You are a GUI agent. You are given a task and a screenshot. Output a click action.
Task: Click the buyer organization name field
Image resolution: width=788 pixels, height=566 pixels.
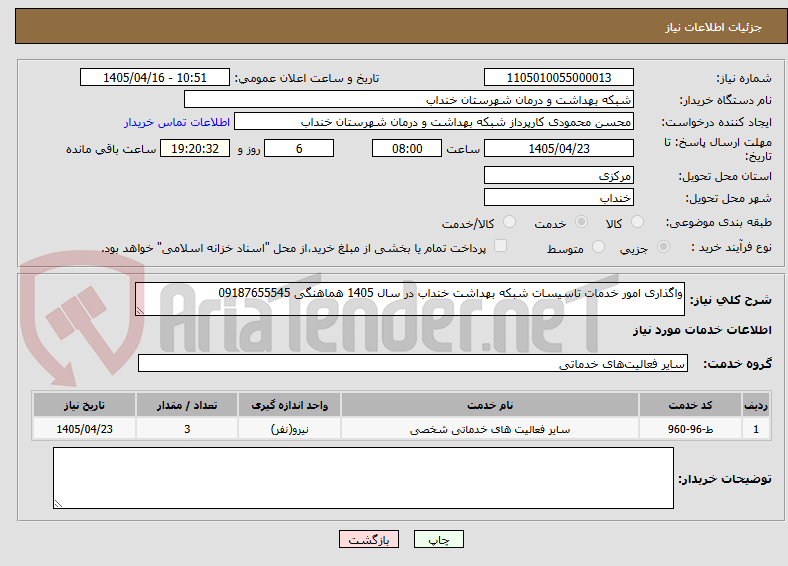click(409, 100)
